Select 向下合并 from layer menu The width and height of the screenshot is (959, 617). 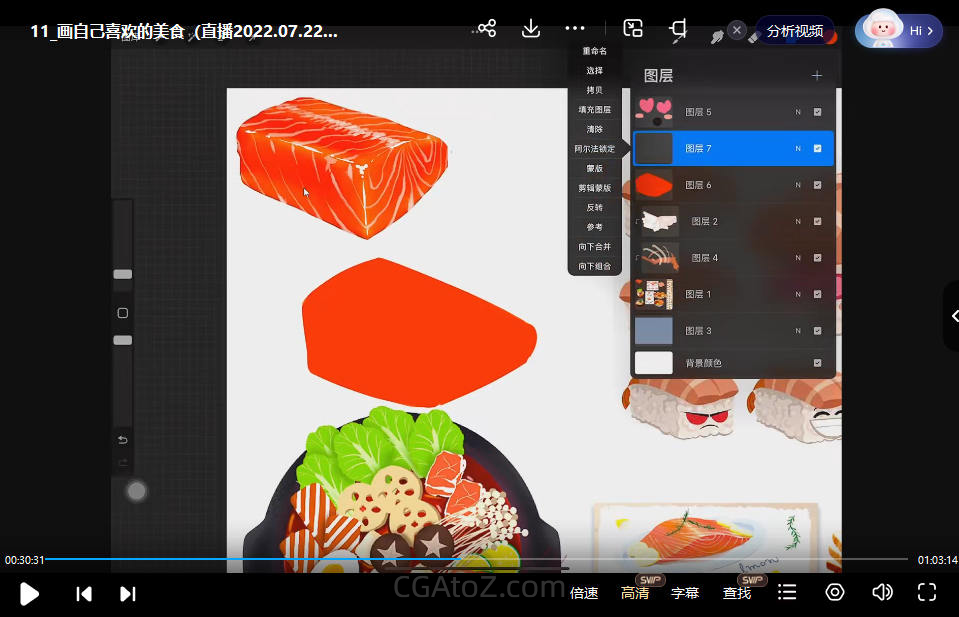pyautogui.click(x=594, y=247)
